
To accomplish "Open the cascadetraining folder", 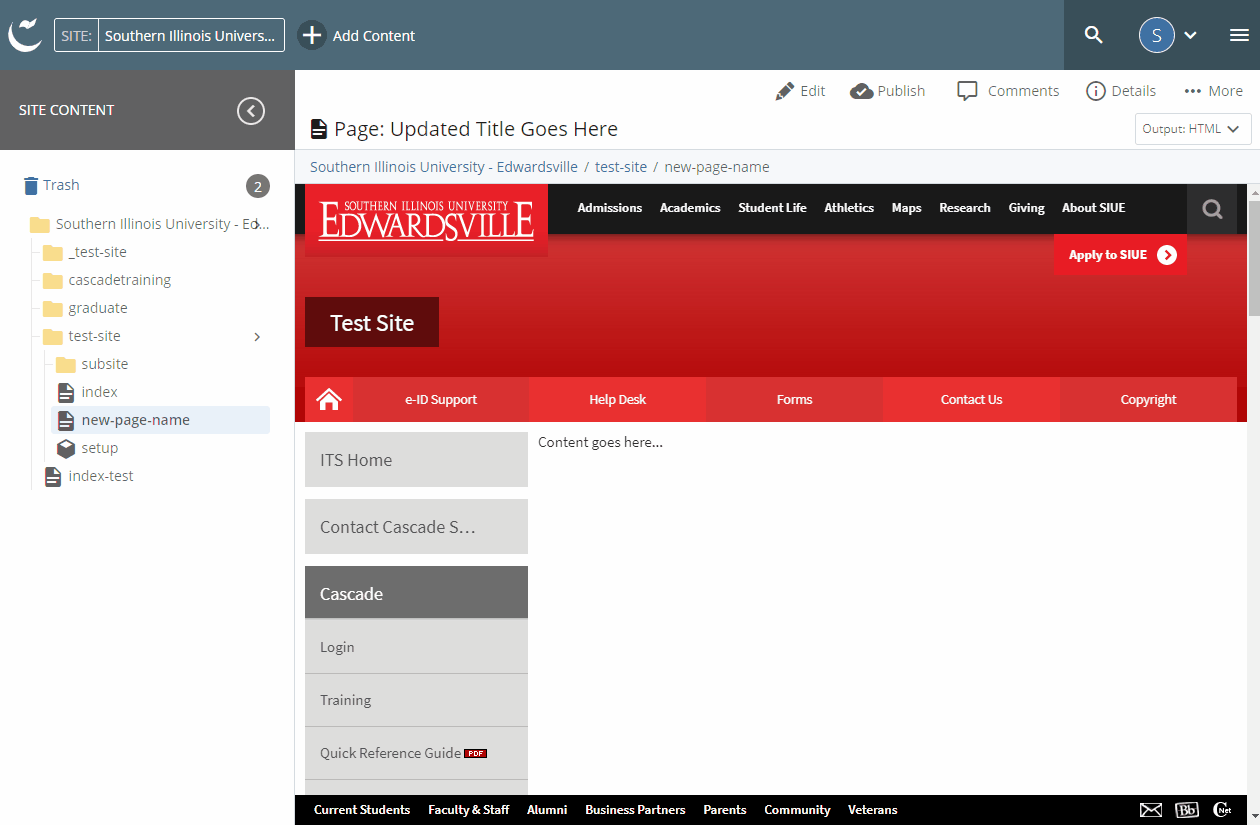I will click(107, 280).
